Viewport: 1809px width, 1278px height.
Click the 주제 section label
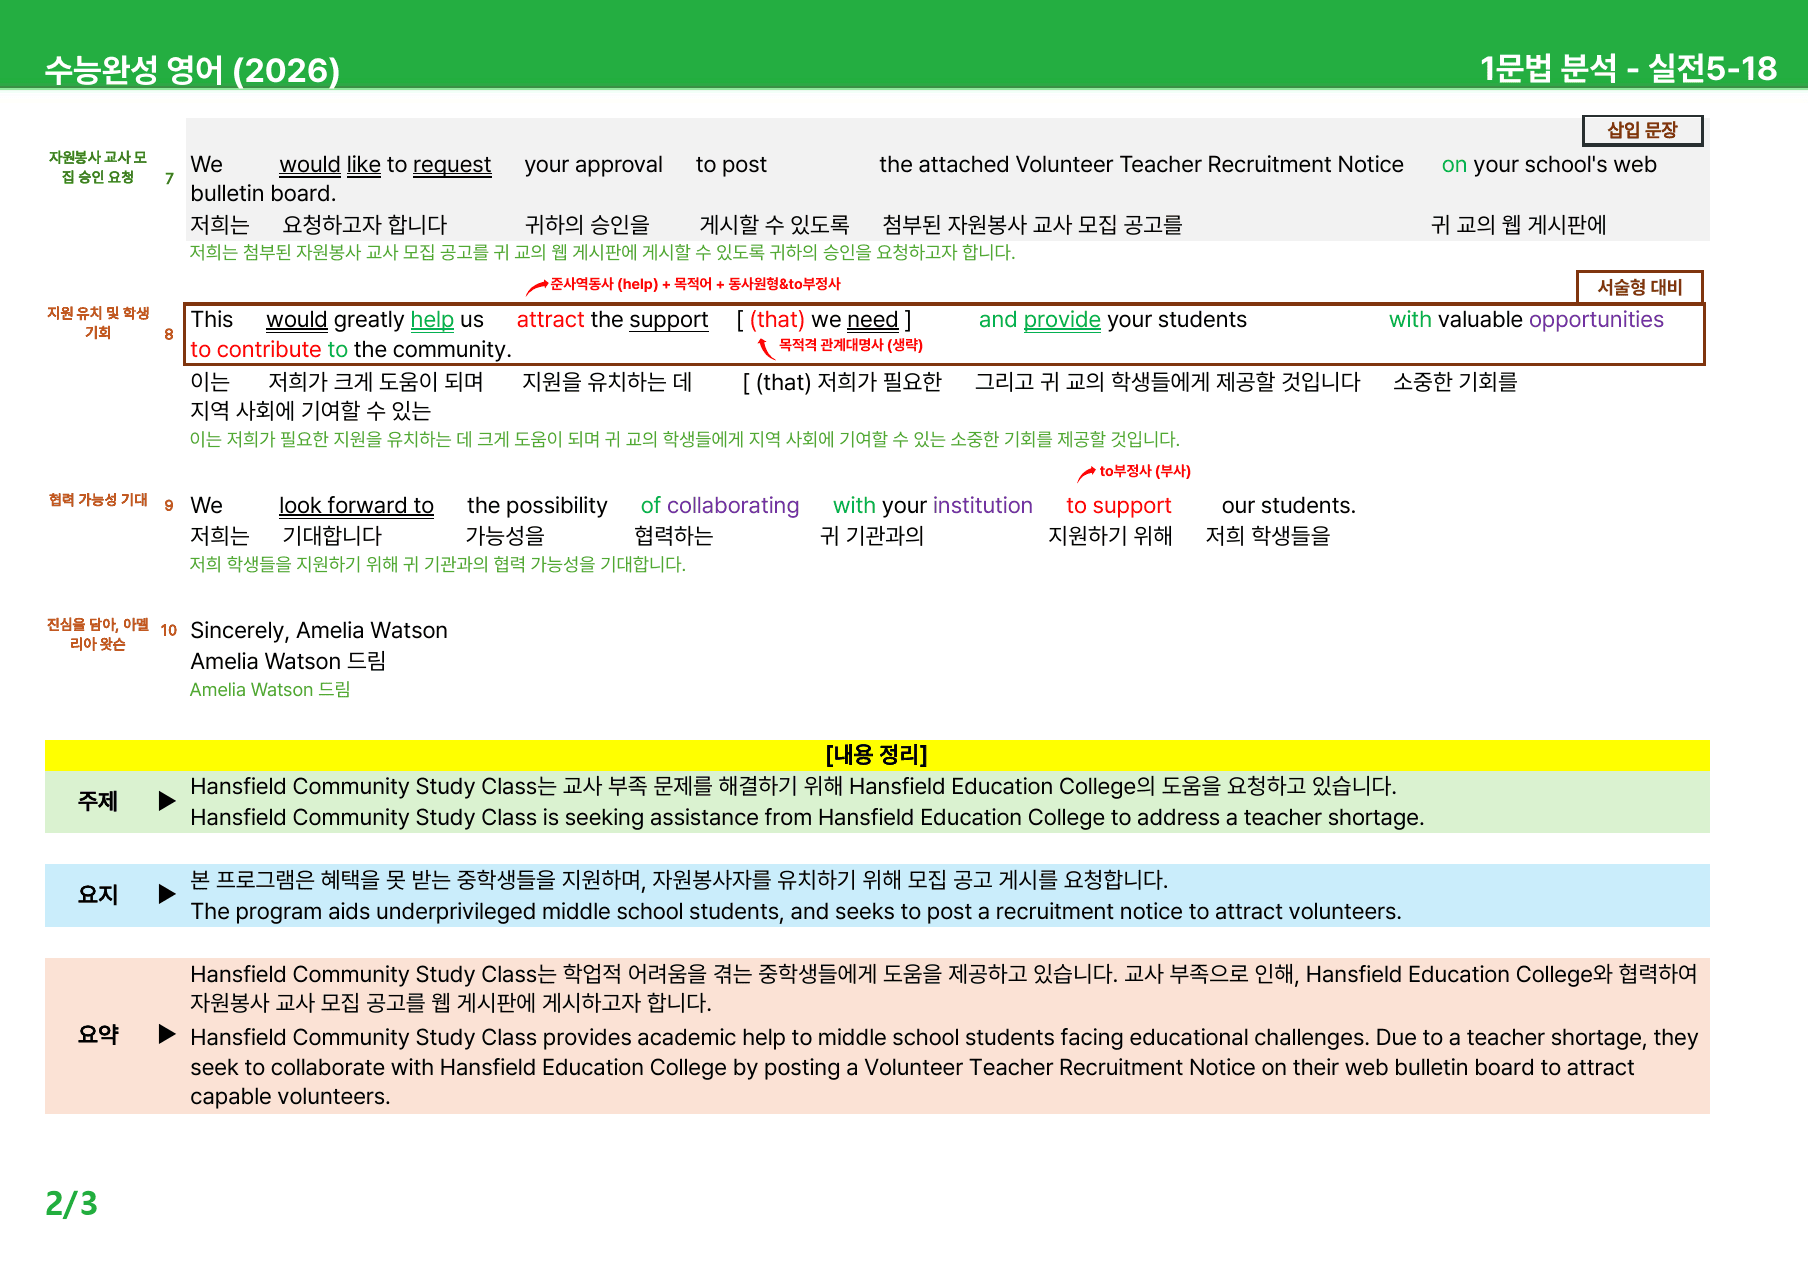click(x=98, y=801)
